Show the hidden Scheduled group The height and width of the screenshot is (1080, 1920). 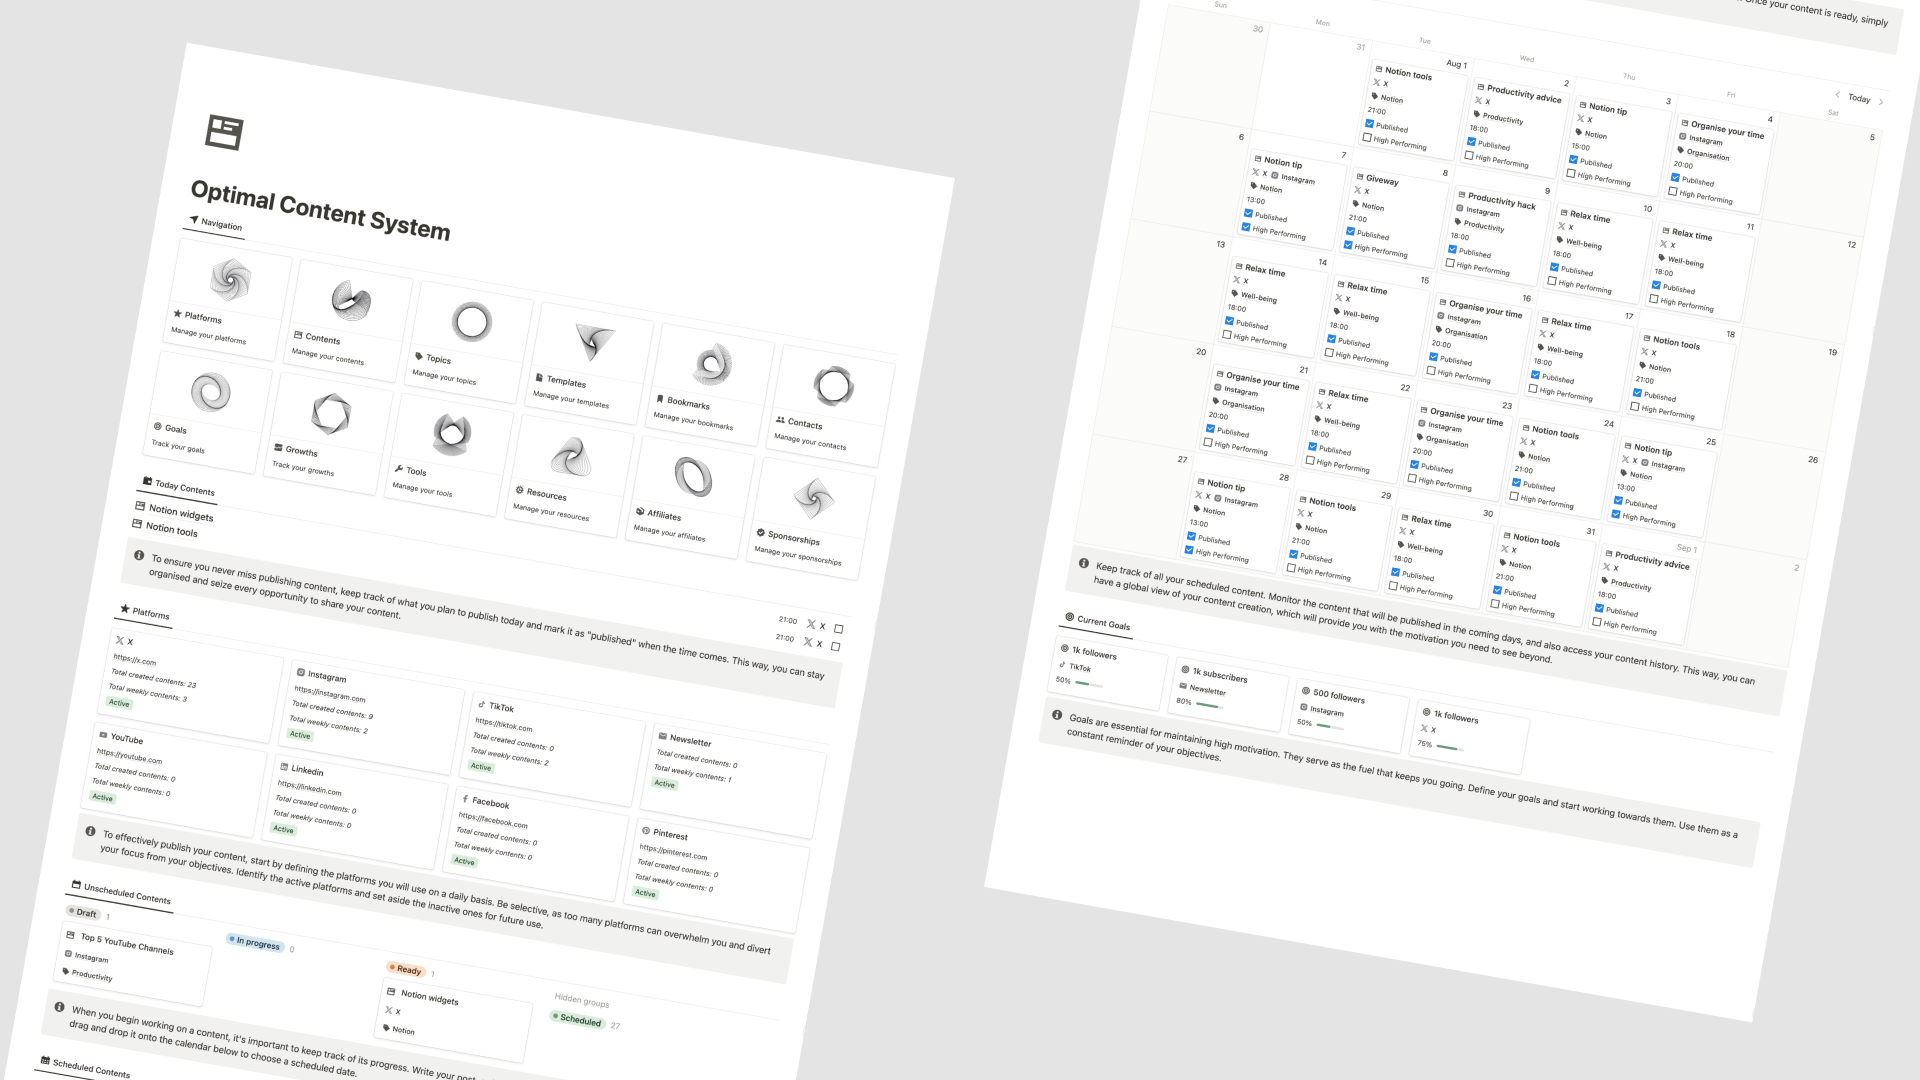(x=576, y=1019)
